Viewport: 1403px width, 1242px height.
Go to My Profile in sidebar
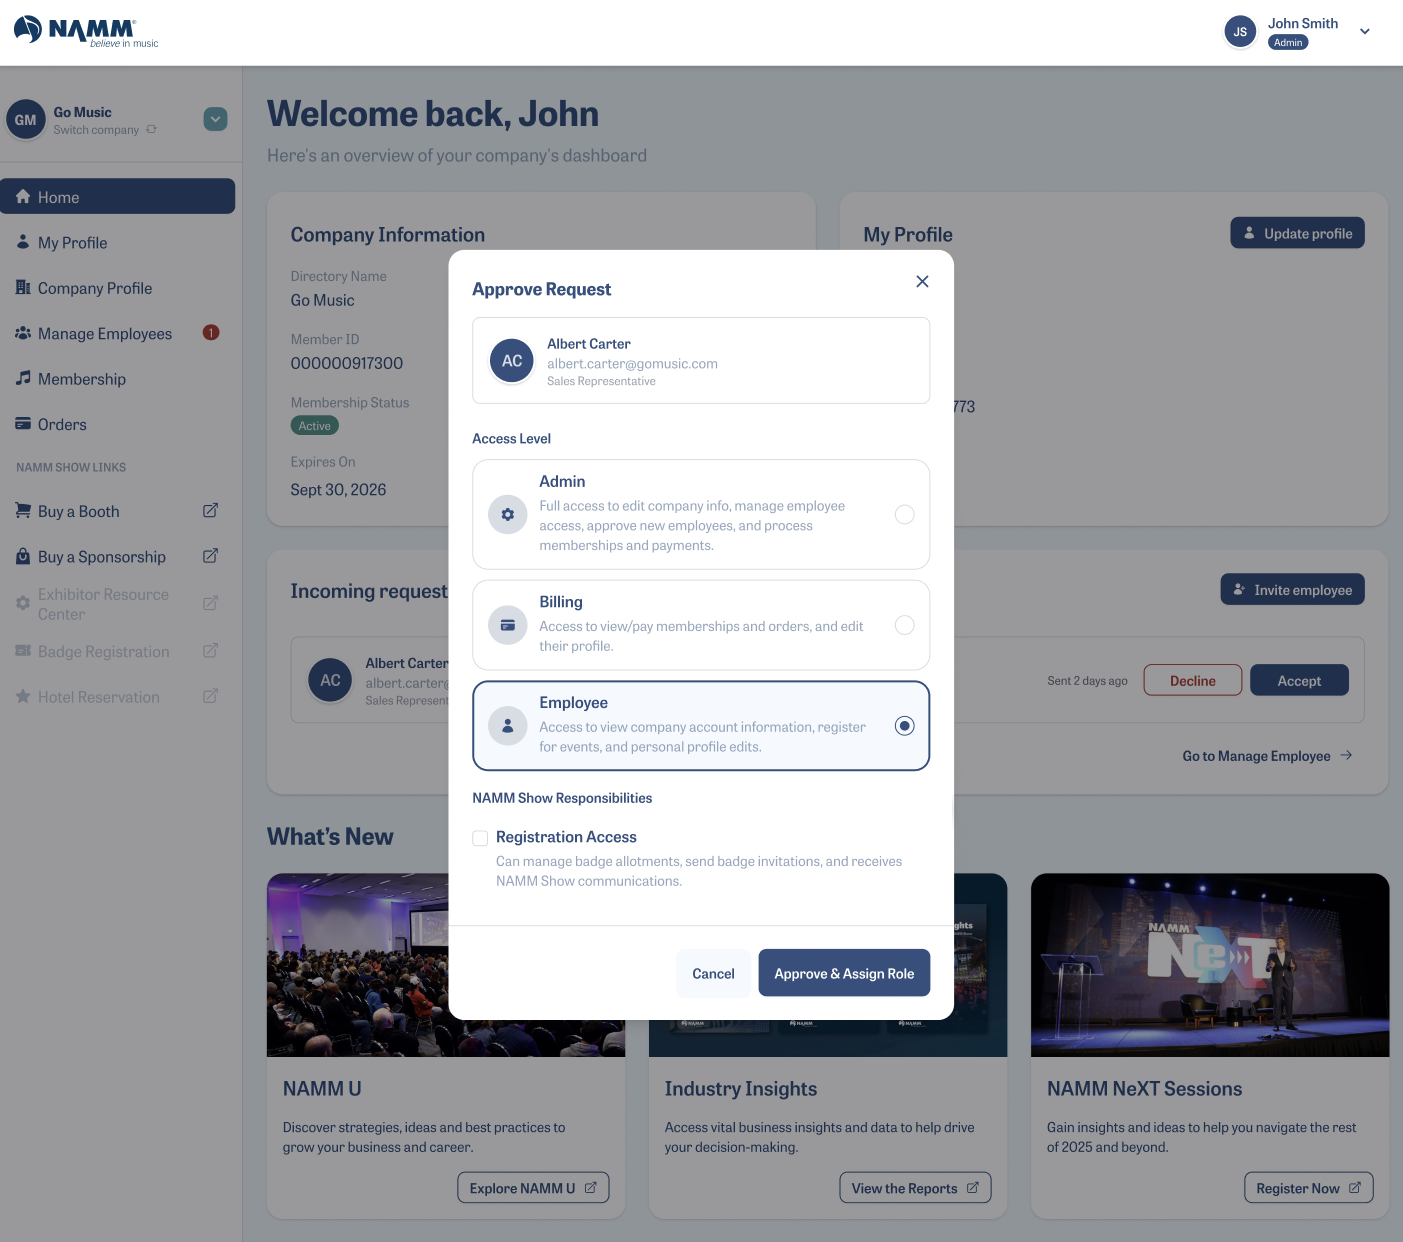(x=118, y=243)
